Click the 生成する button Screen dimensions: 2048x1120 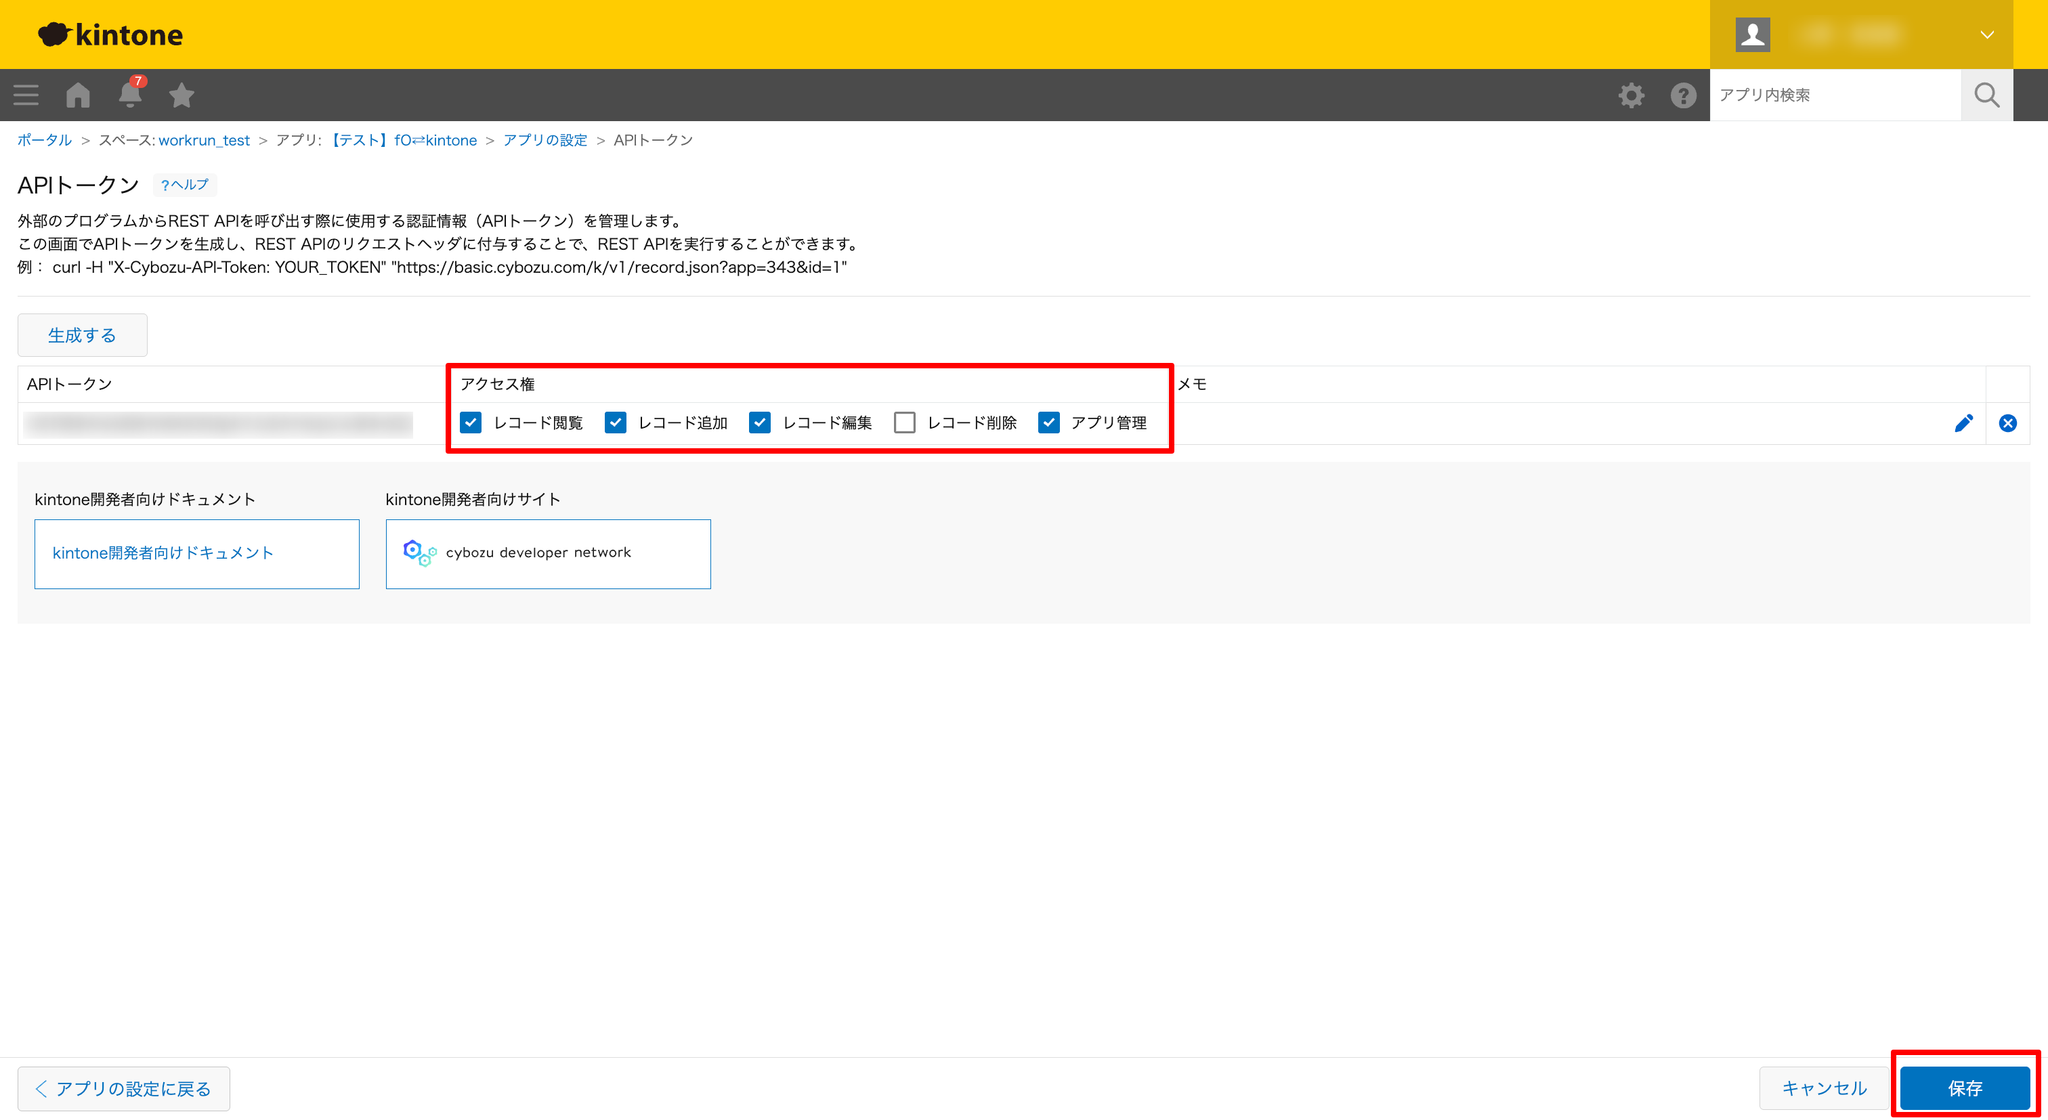(82, 335)
